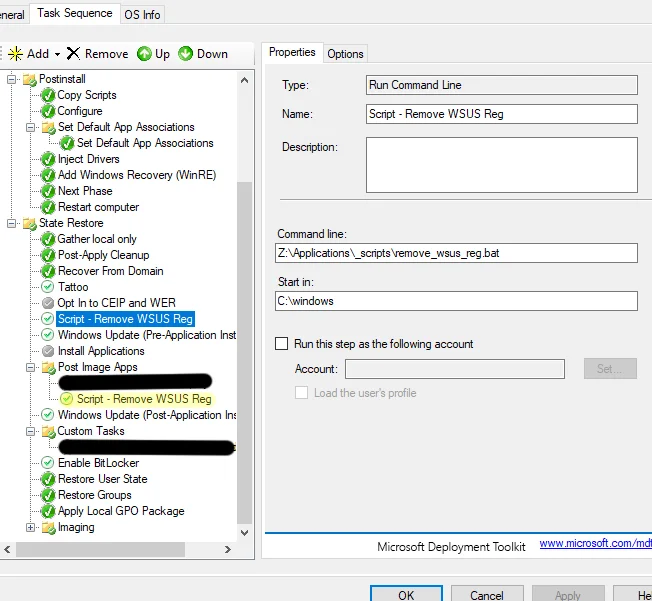Click the Post Image Apps folder icon

[x=49, y=367]
